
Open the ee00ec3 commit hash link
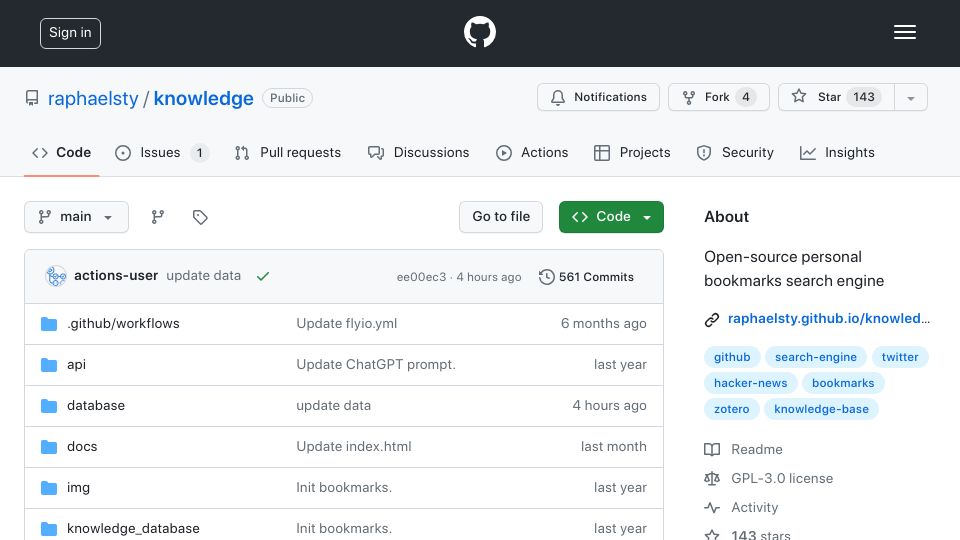421,277
